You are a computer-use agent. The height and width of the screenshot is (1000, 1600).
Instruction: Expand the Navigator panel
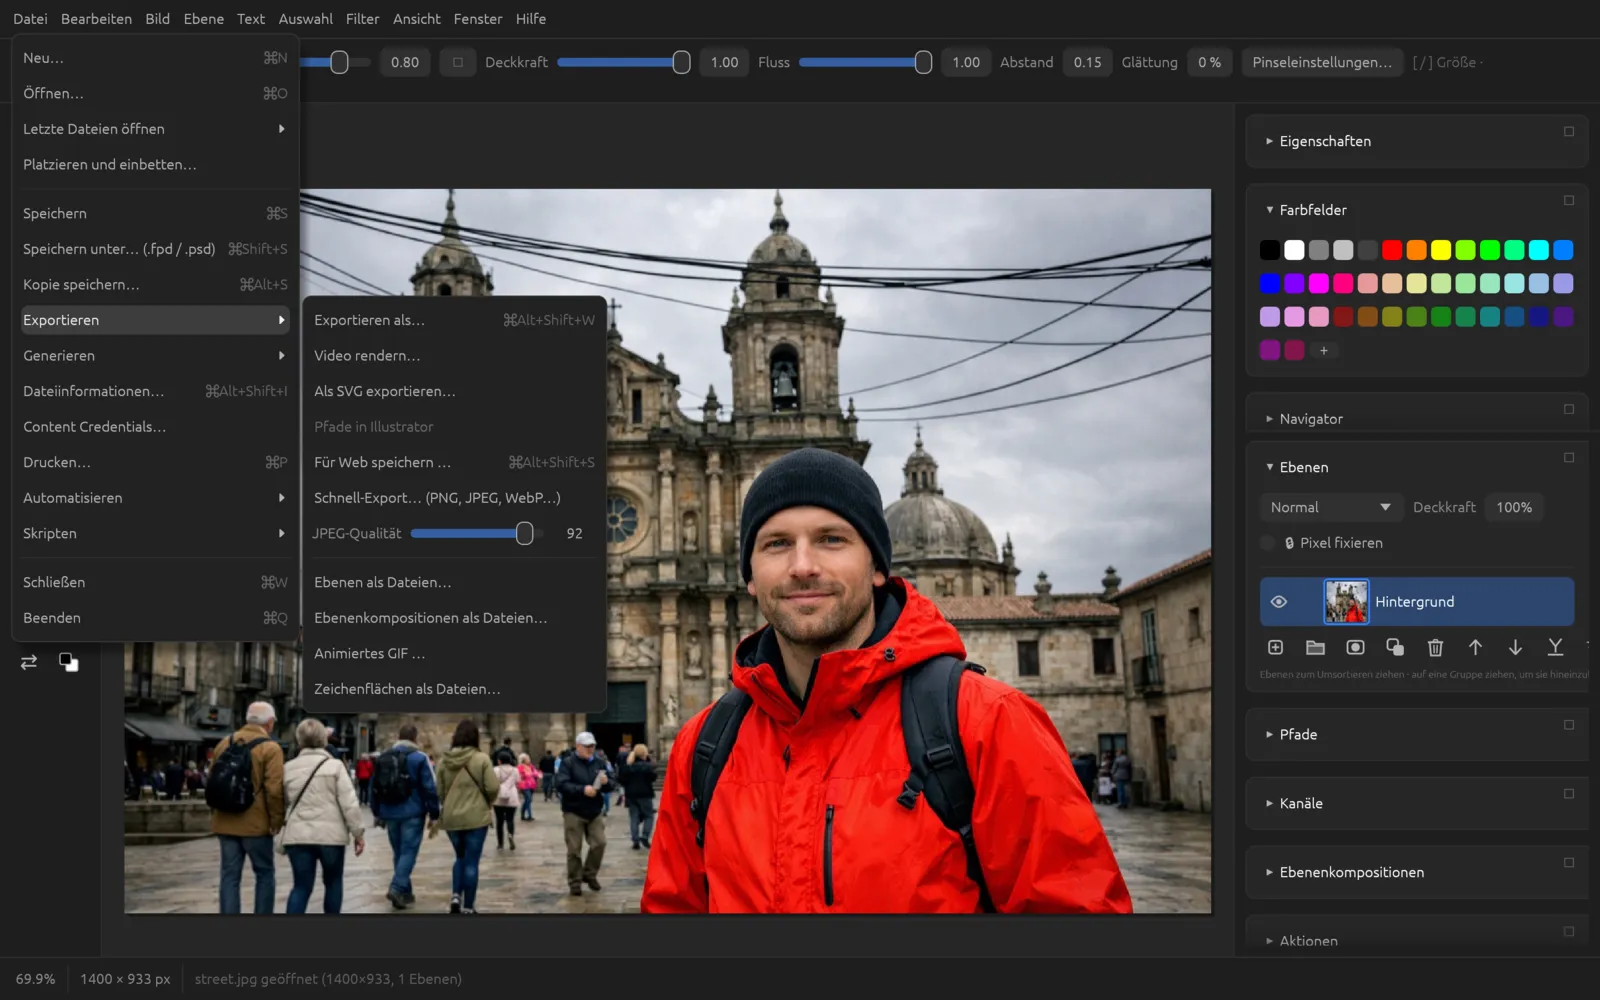pyautogui.click(x=1269, y=419)
